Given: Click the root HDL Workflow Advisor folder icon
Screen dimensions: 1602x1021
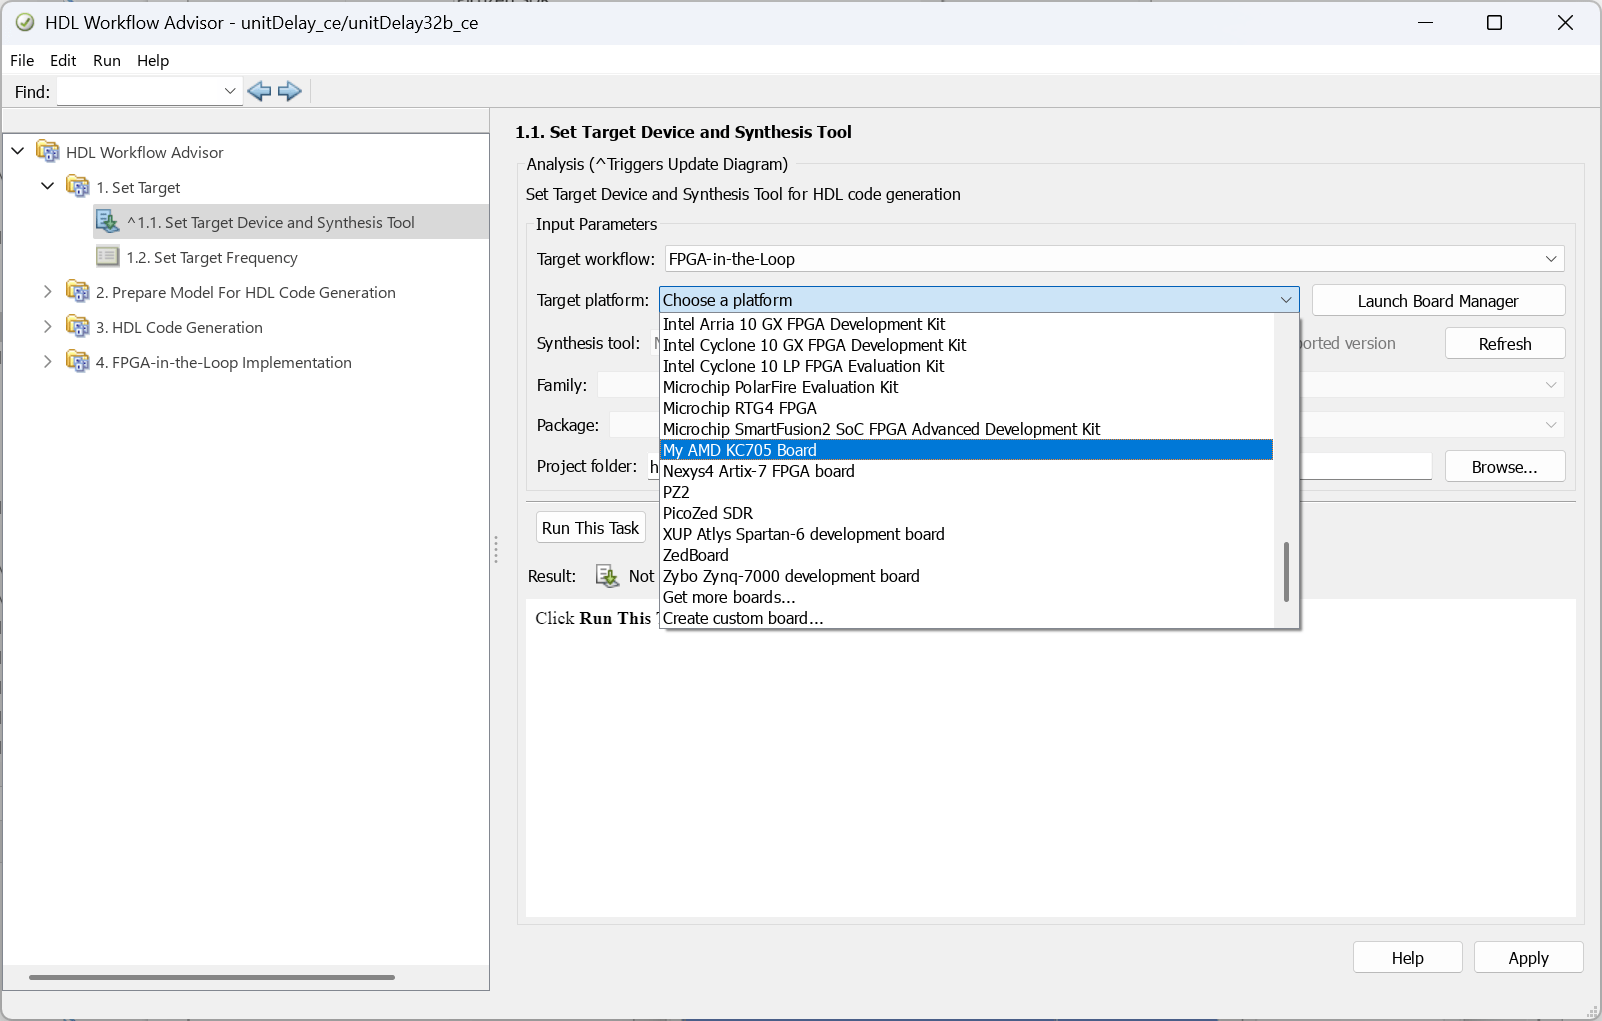Looking at the screenshot, I should point(46,151).
